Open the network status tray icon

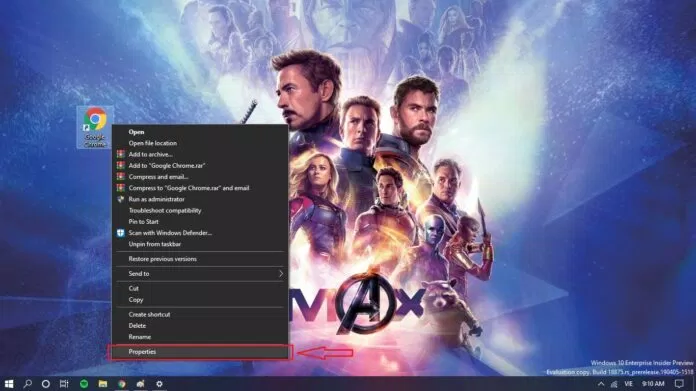tap(614, 384)
